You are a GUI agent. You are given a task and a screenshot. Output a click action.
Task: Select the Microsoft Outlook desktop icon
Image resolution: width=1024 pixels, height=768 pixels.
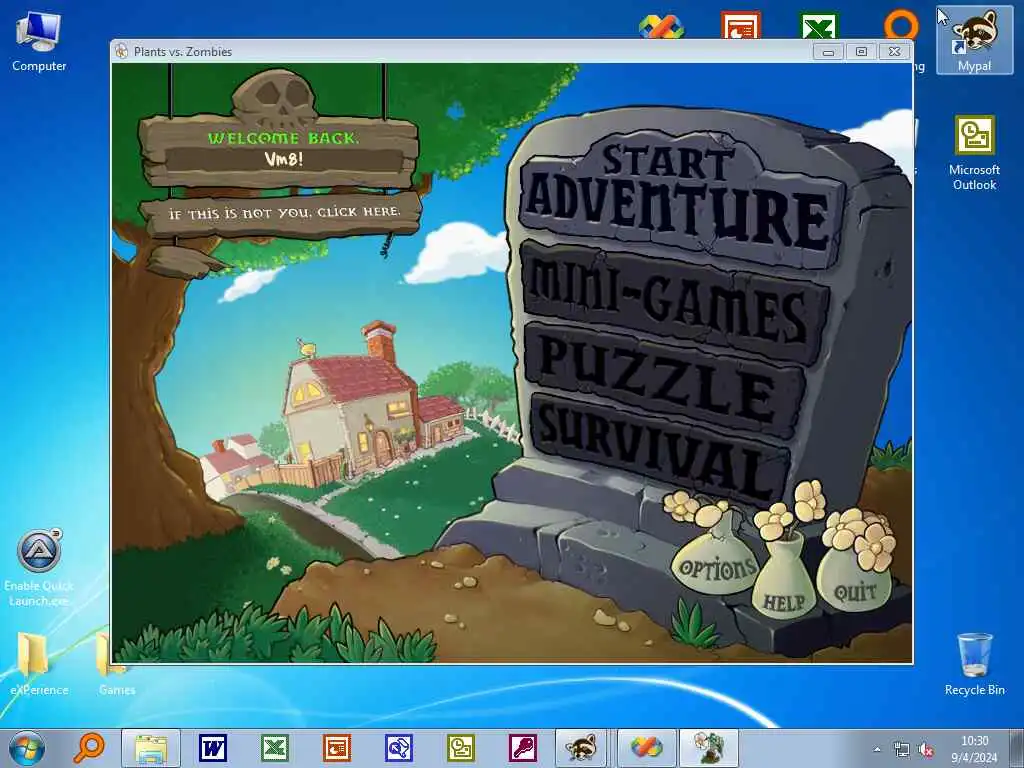(974, 153)
